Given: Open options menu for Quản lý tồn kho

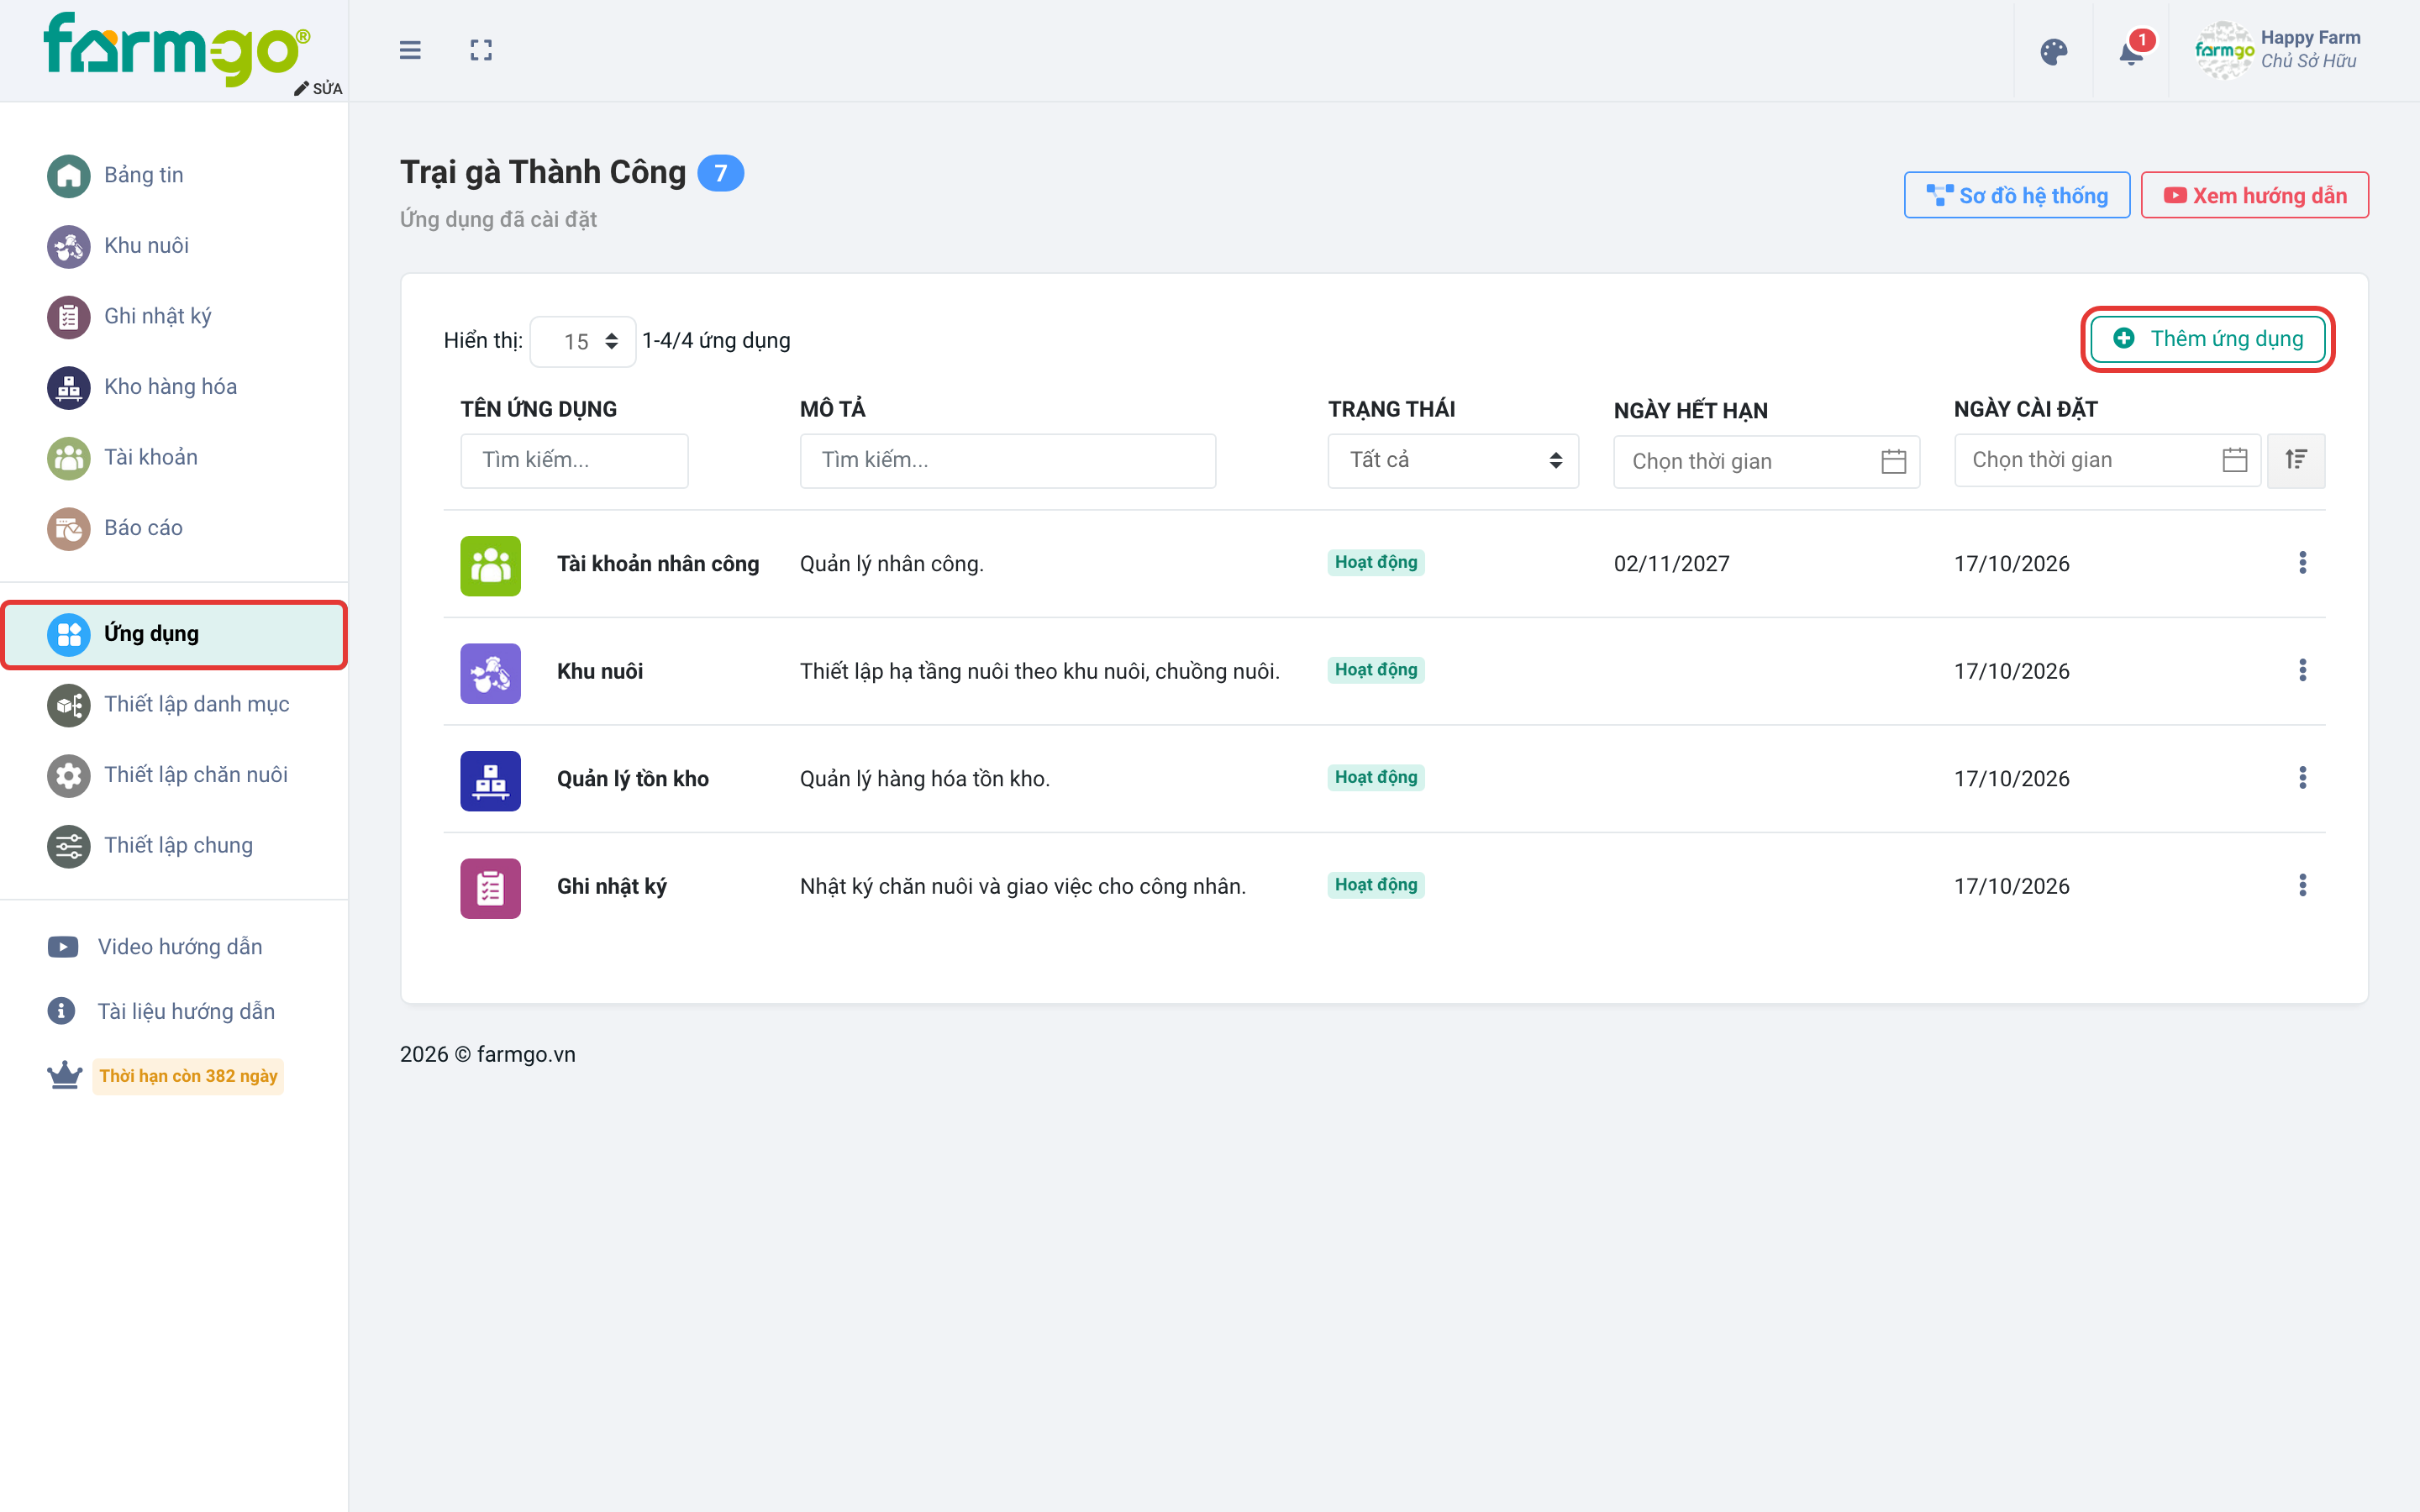Looking at the screenshot, I should click(2302, 778).
